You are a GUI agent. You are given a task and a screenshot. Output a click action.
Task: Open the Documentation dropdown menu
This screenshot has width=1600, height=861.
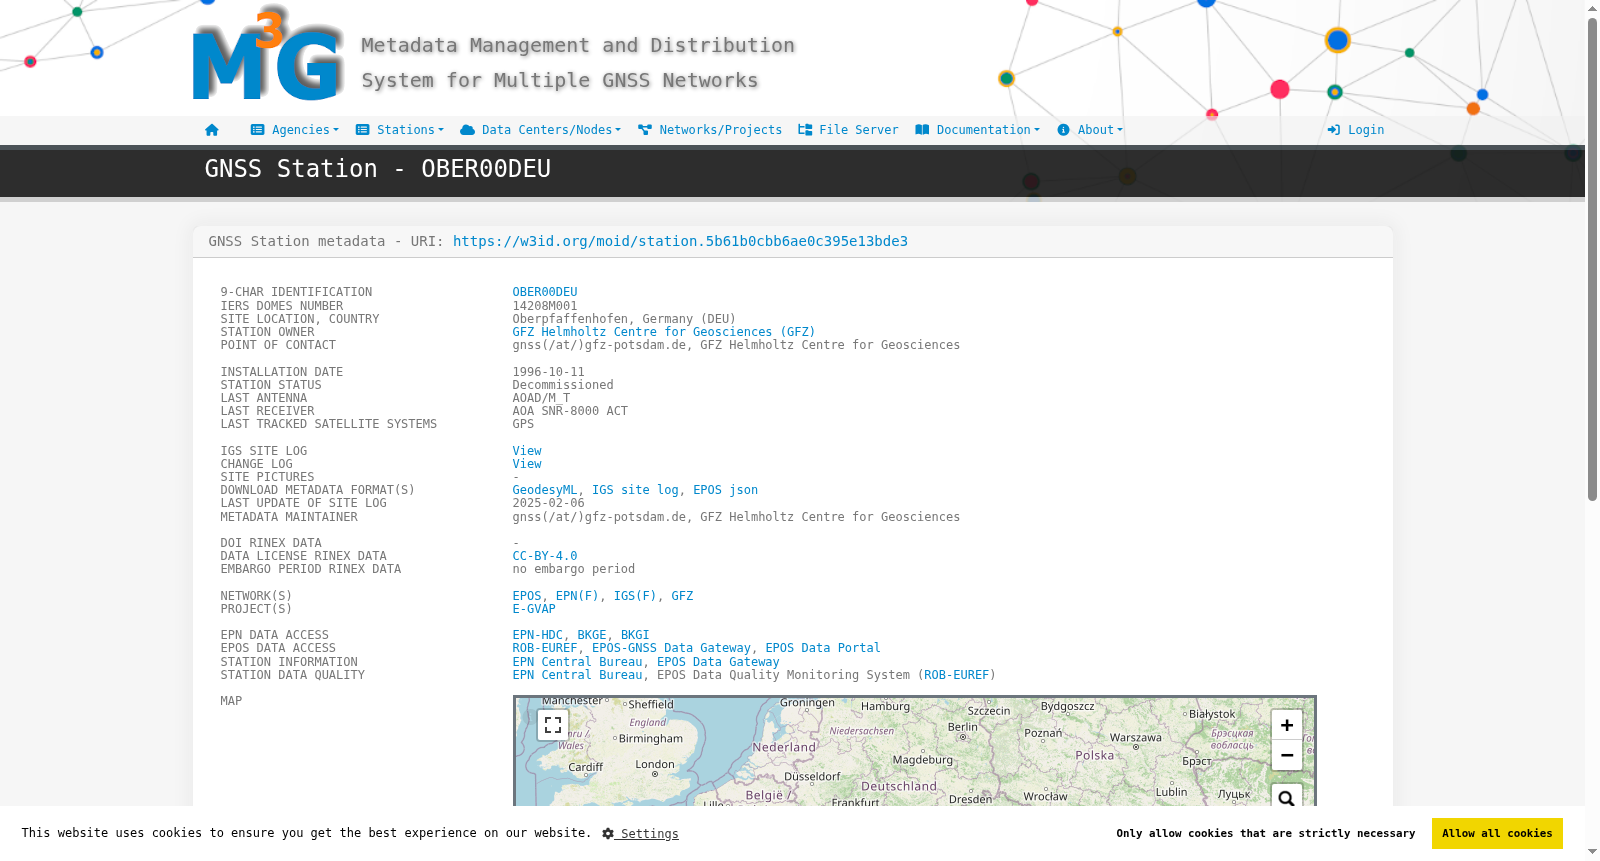point(978,130)
